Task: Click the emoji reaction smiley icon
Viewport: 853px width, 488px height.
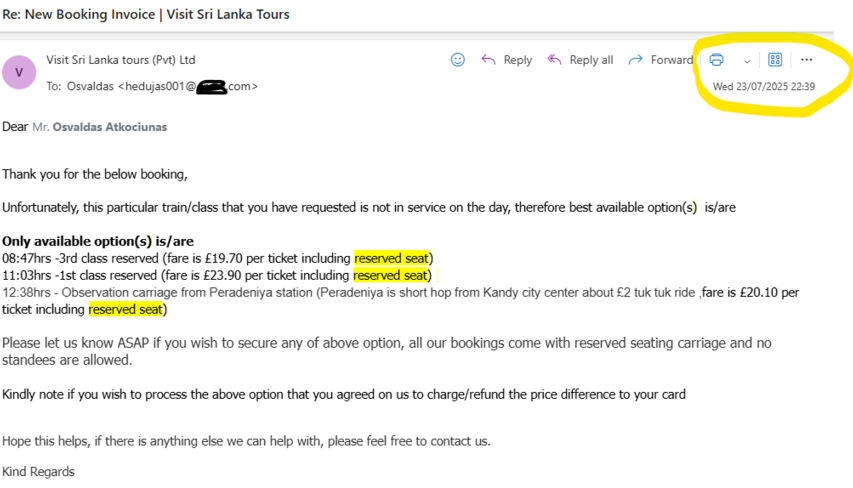Action: tap(458, 60)
